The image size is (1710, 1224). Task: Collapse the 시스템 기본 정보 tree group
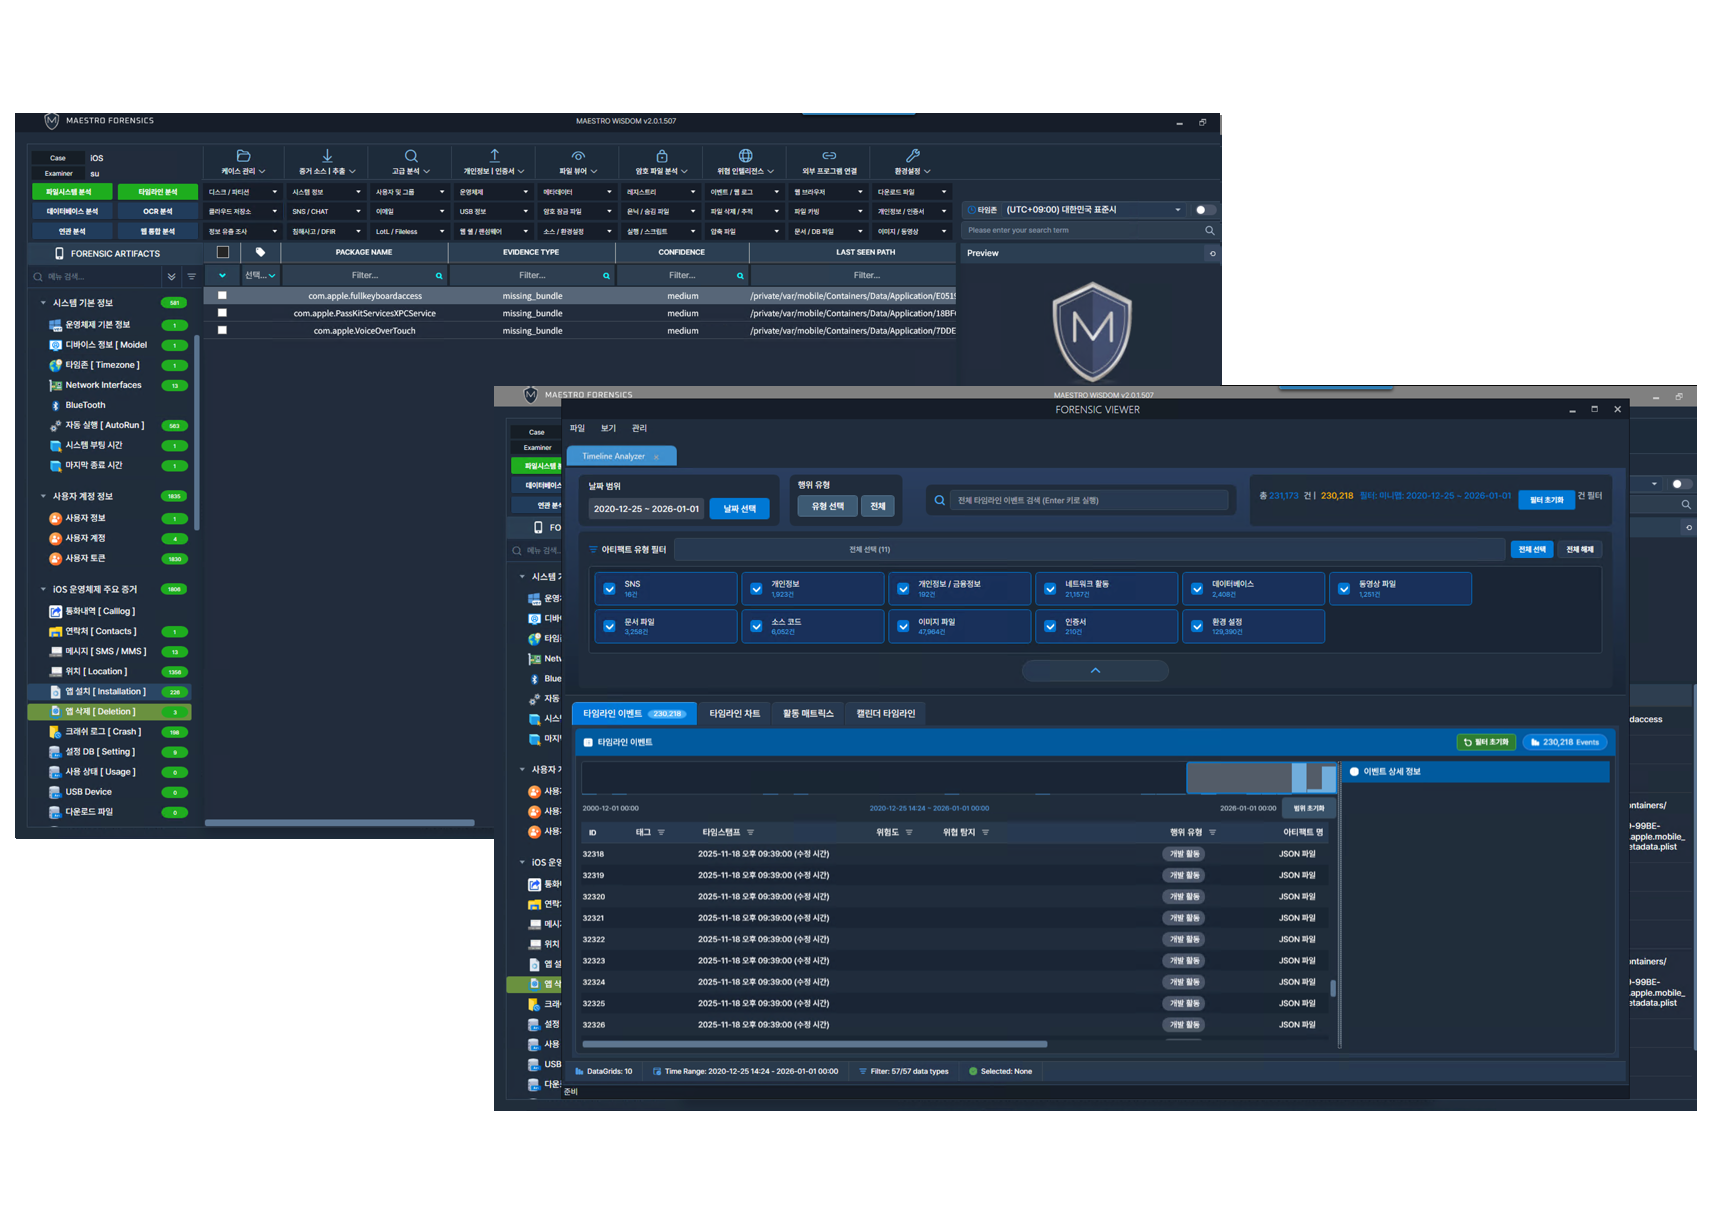[43, 303]
